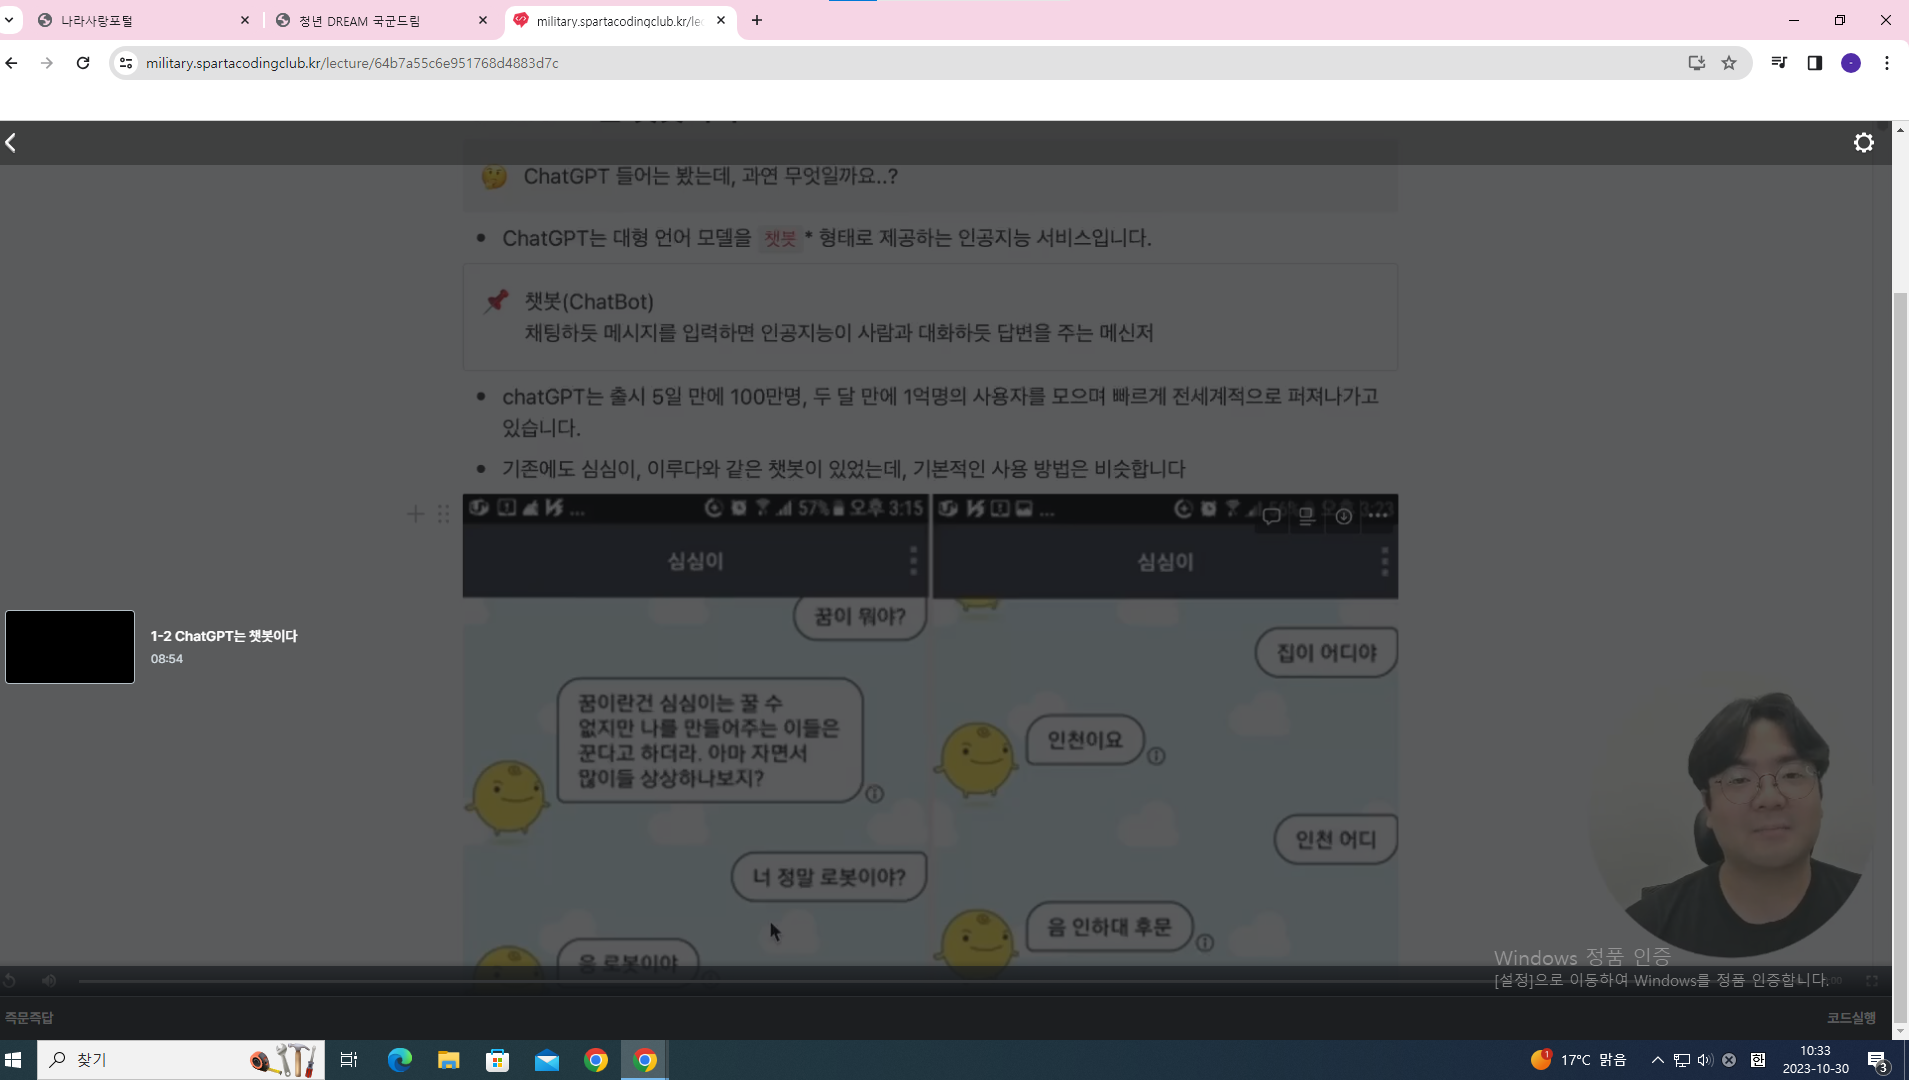Open Task View from the taskbar
The image size is (1909, 1080).
(x=349, y=1060)
